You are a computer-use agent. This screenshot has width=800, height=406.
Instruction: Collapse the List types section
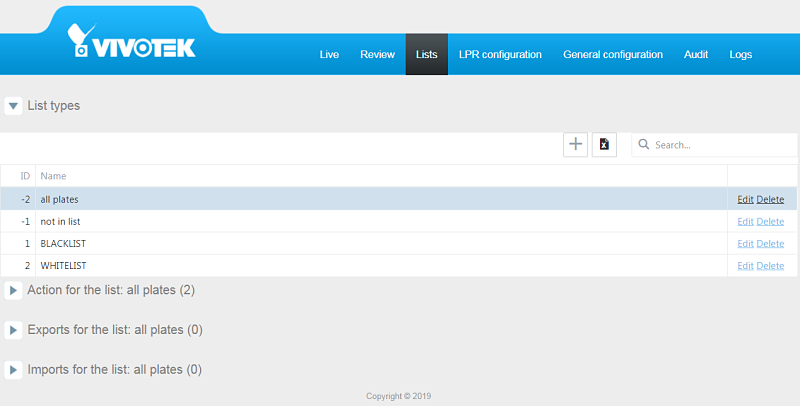click(13, 106)
